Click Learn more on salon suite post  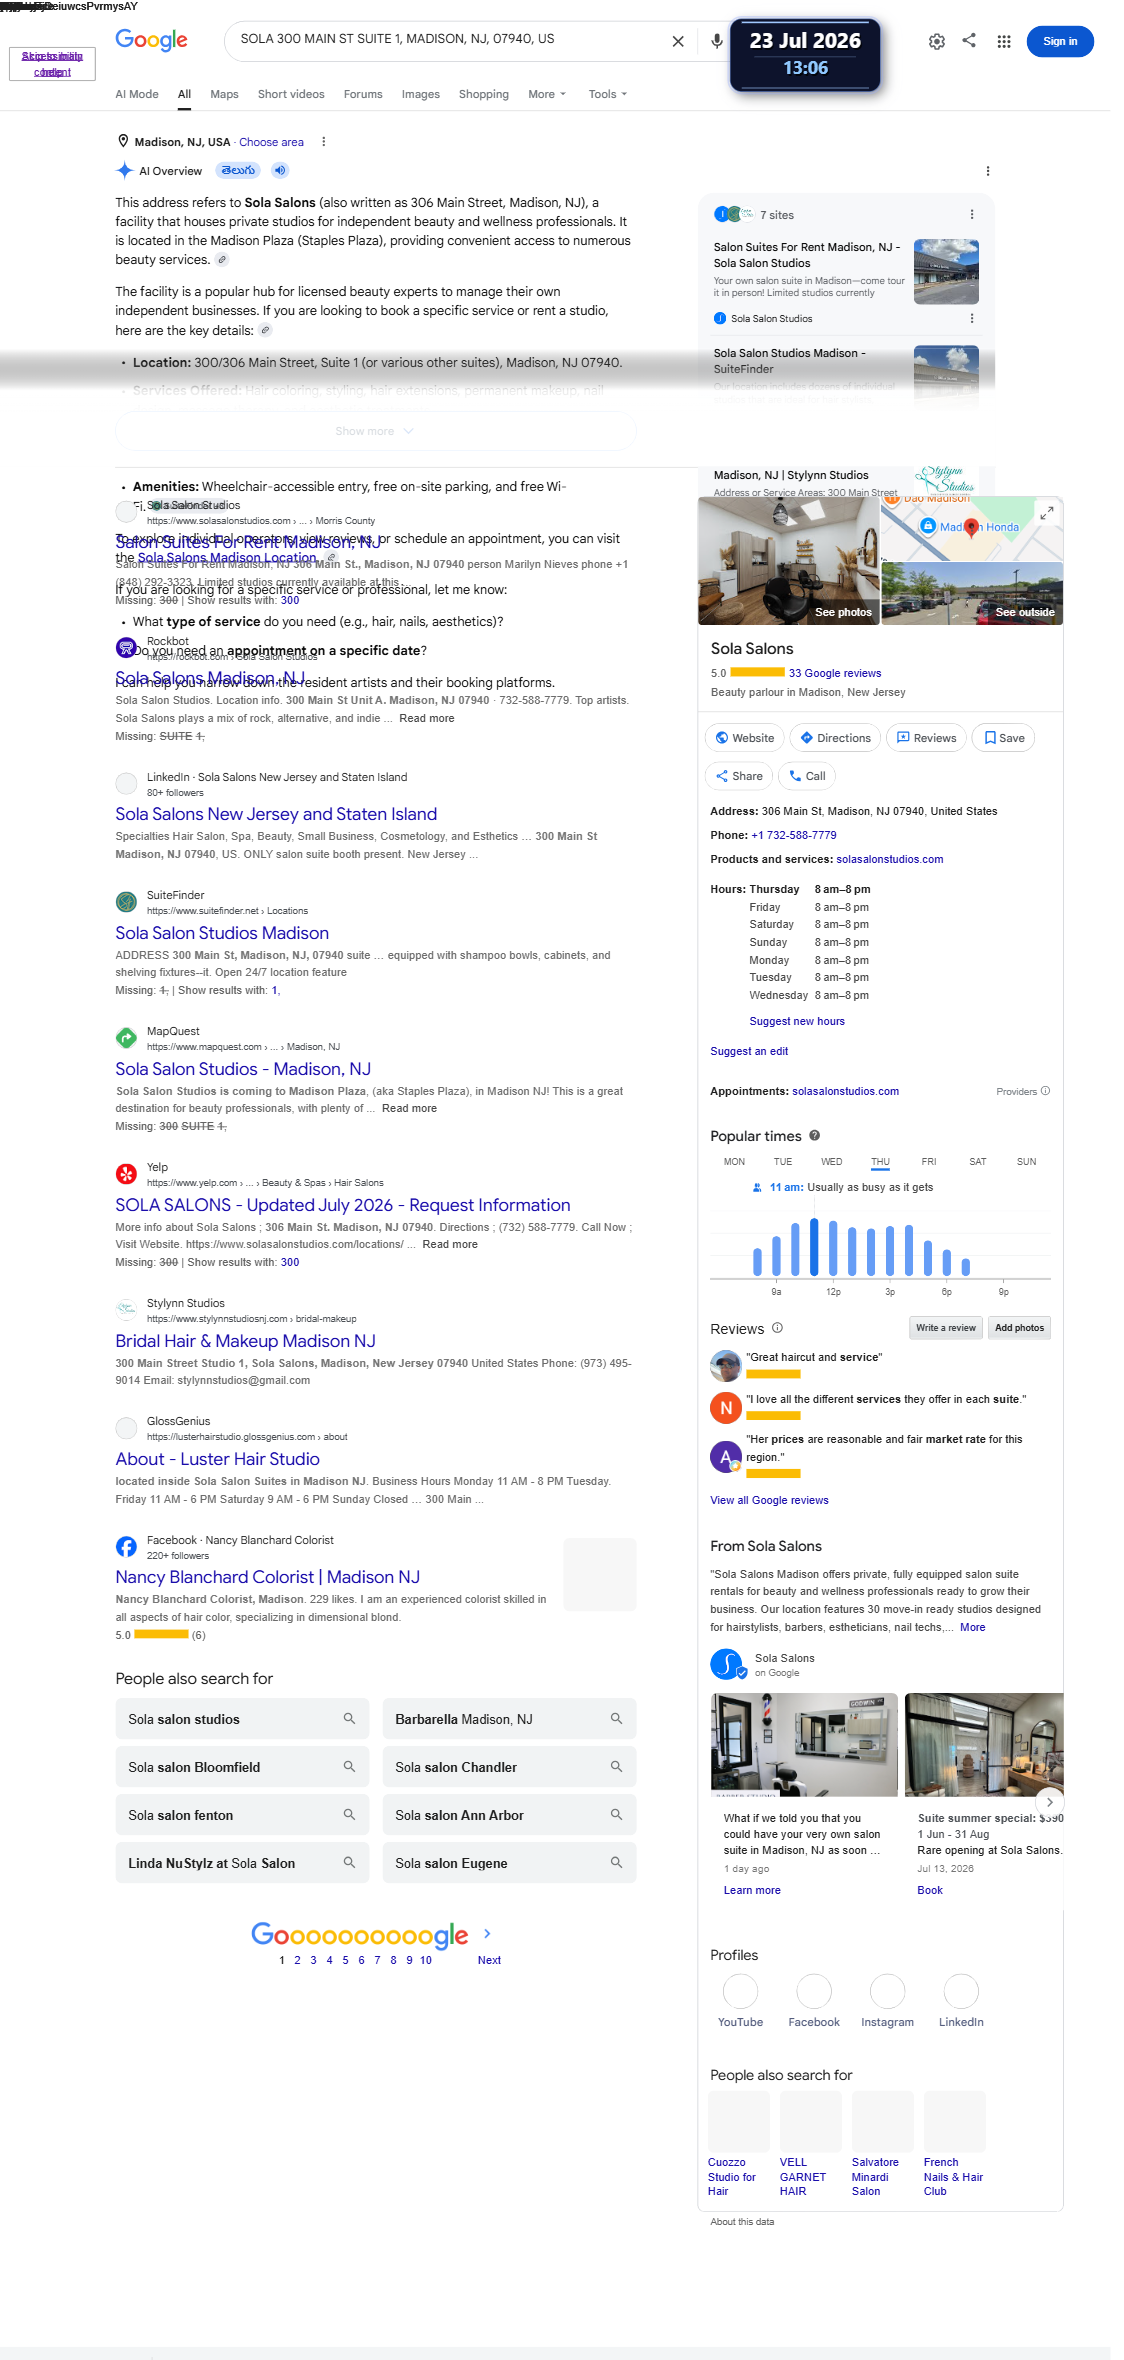[752, 1890]
